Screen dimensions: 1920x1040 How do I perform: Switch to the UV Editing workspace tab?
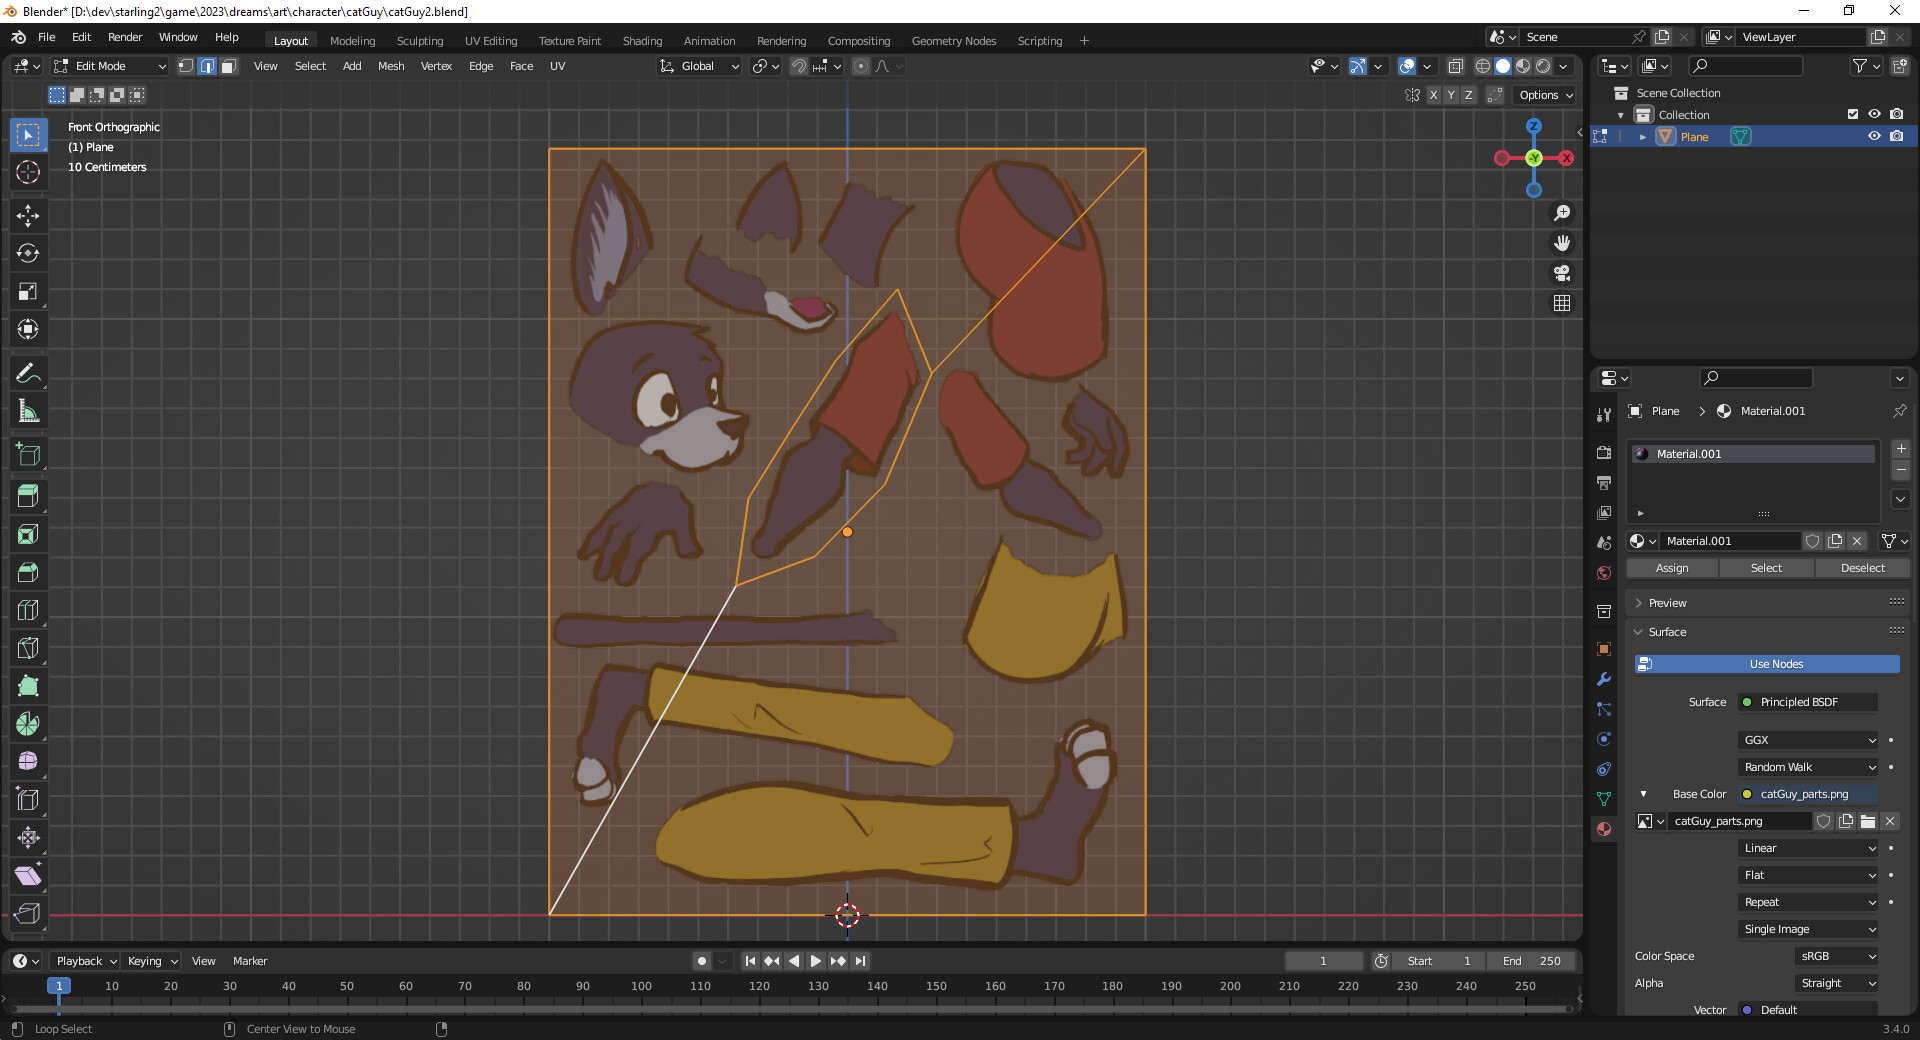click(490, 41)
